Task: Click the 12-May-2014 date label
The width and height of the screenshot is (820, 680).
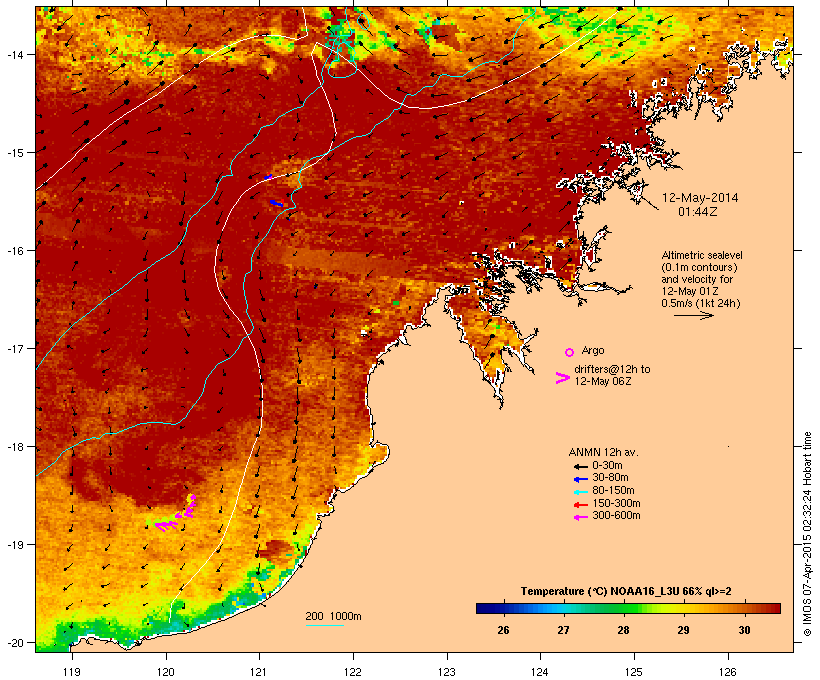Action: pos(700,198)
